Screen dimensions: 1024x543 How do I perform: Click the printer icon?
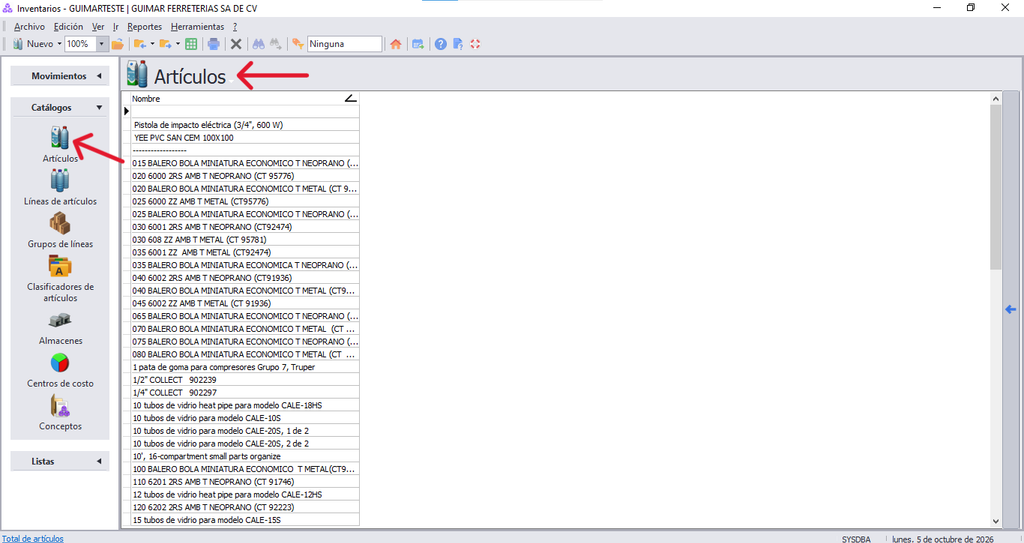(x=214, y=44)
